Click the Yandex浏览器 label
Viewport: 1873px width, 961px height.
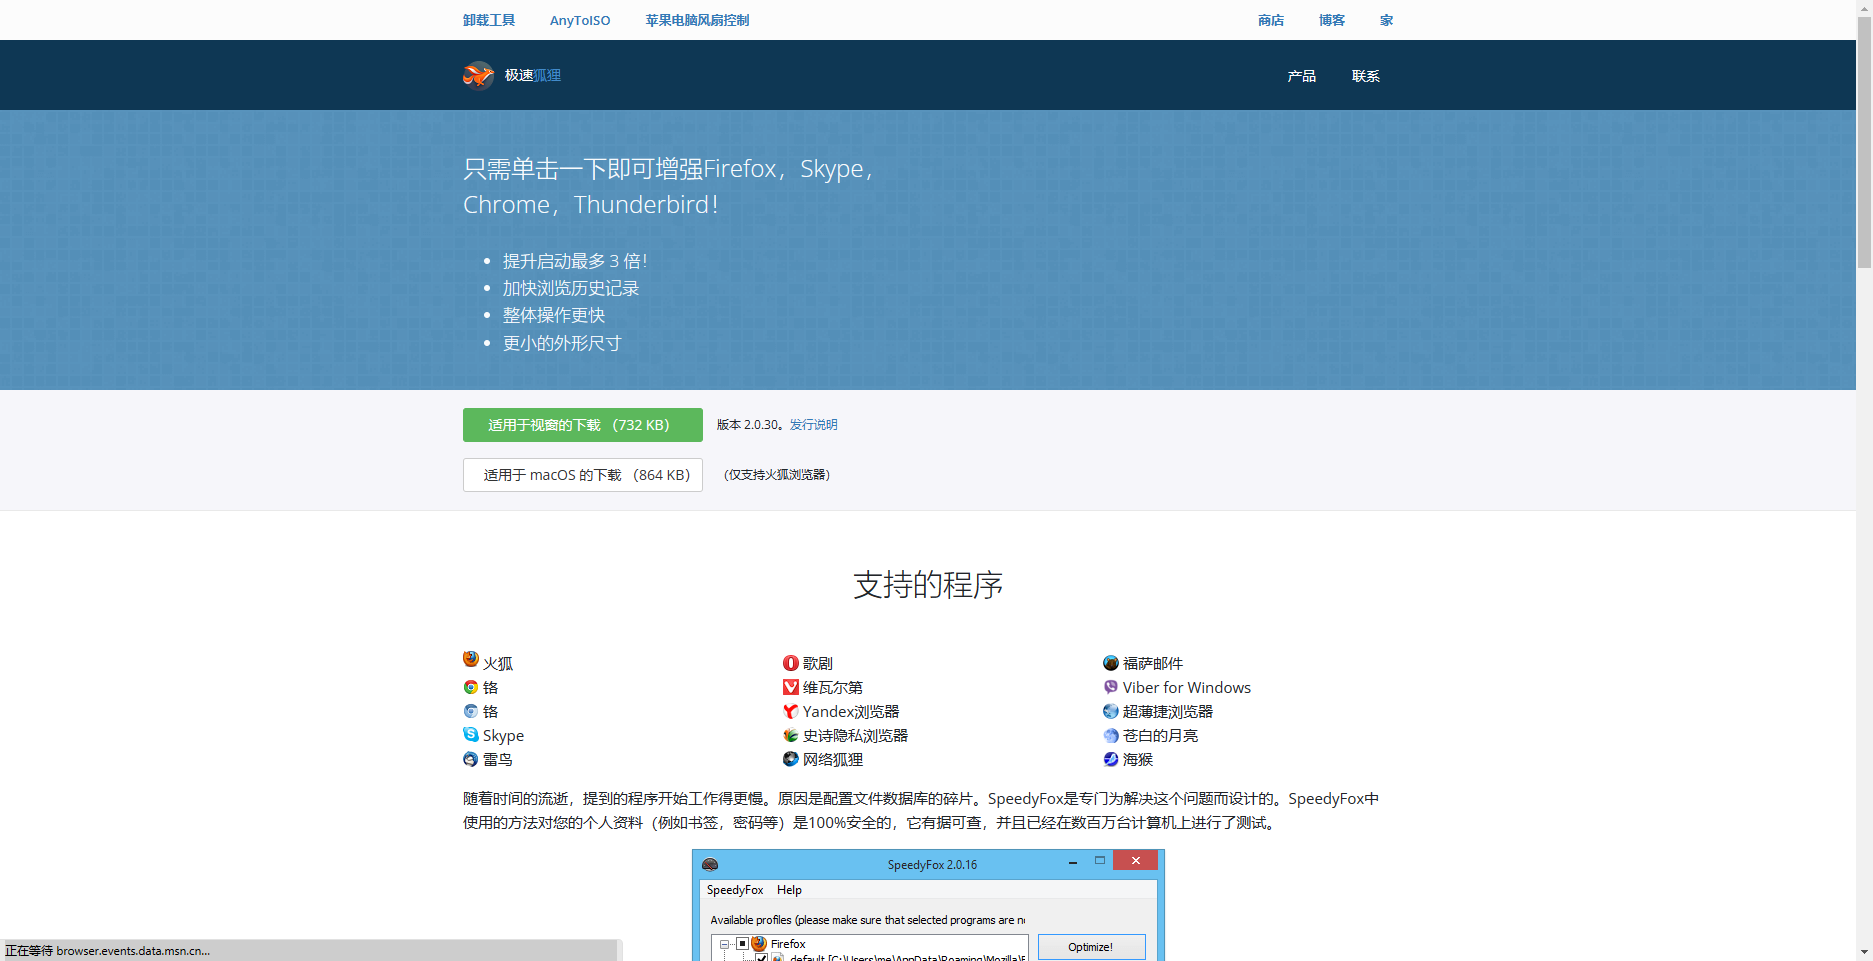851,711
